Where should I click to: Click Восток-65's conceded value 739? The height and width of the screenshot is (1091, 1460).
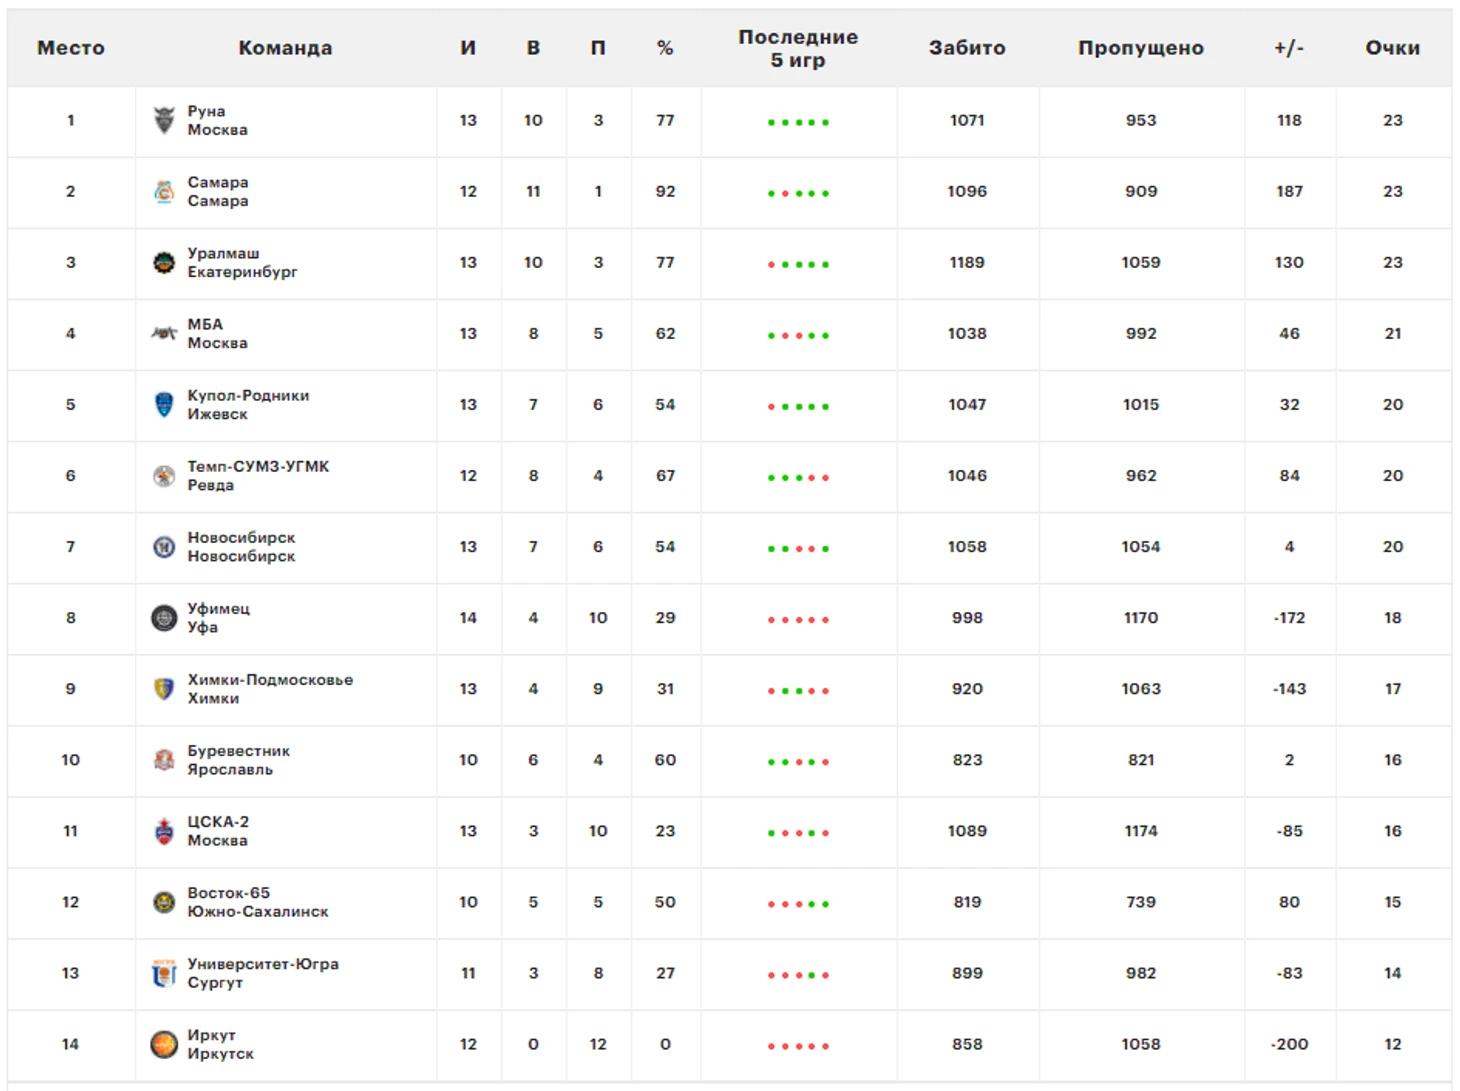(1141, 902)
